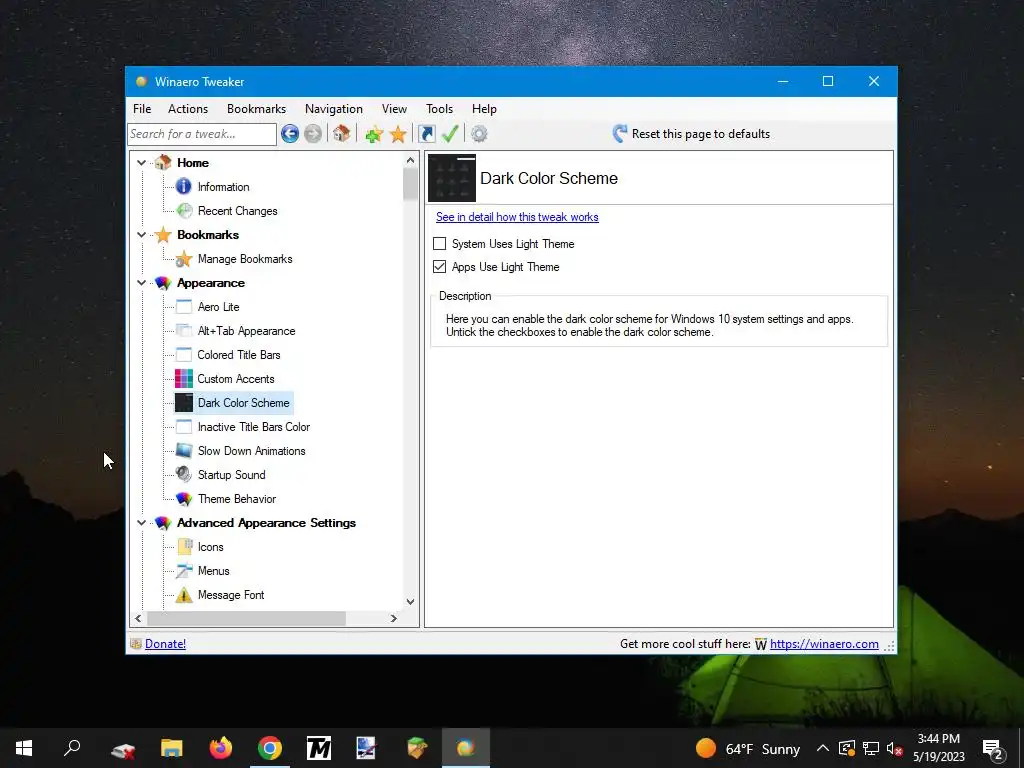Image resolution: width=1024 pixels, height=768 pixels.
Task: Enable System Uses Light Theme checkbox
Action: click(x=440, y=244)
